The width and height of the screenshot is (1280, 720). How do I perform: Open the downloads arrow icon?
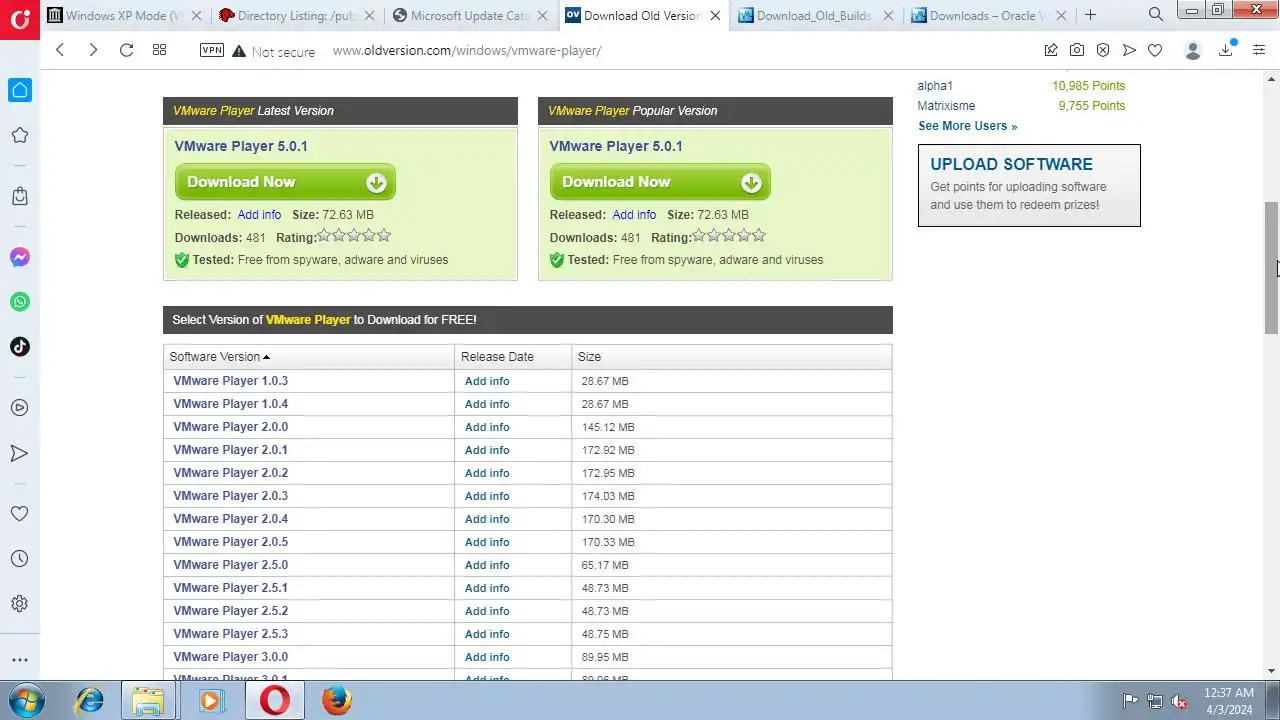pos(1225,50)
